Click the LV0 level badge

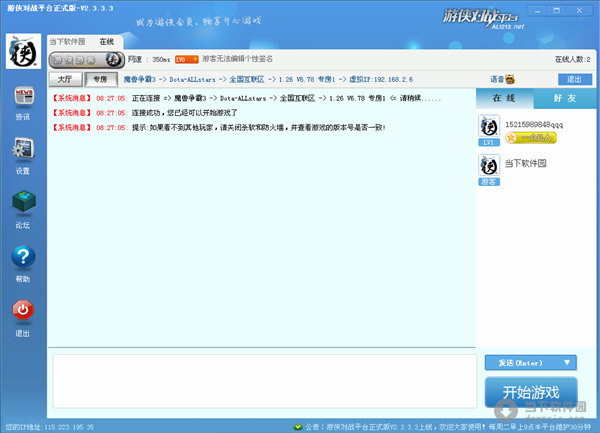coord(186,59)
